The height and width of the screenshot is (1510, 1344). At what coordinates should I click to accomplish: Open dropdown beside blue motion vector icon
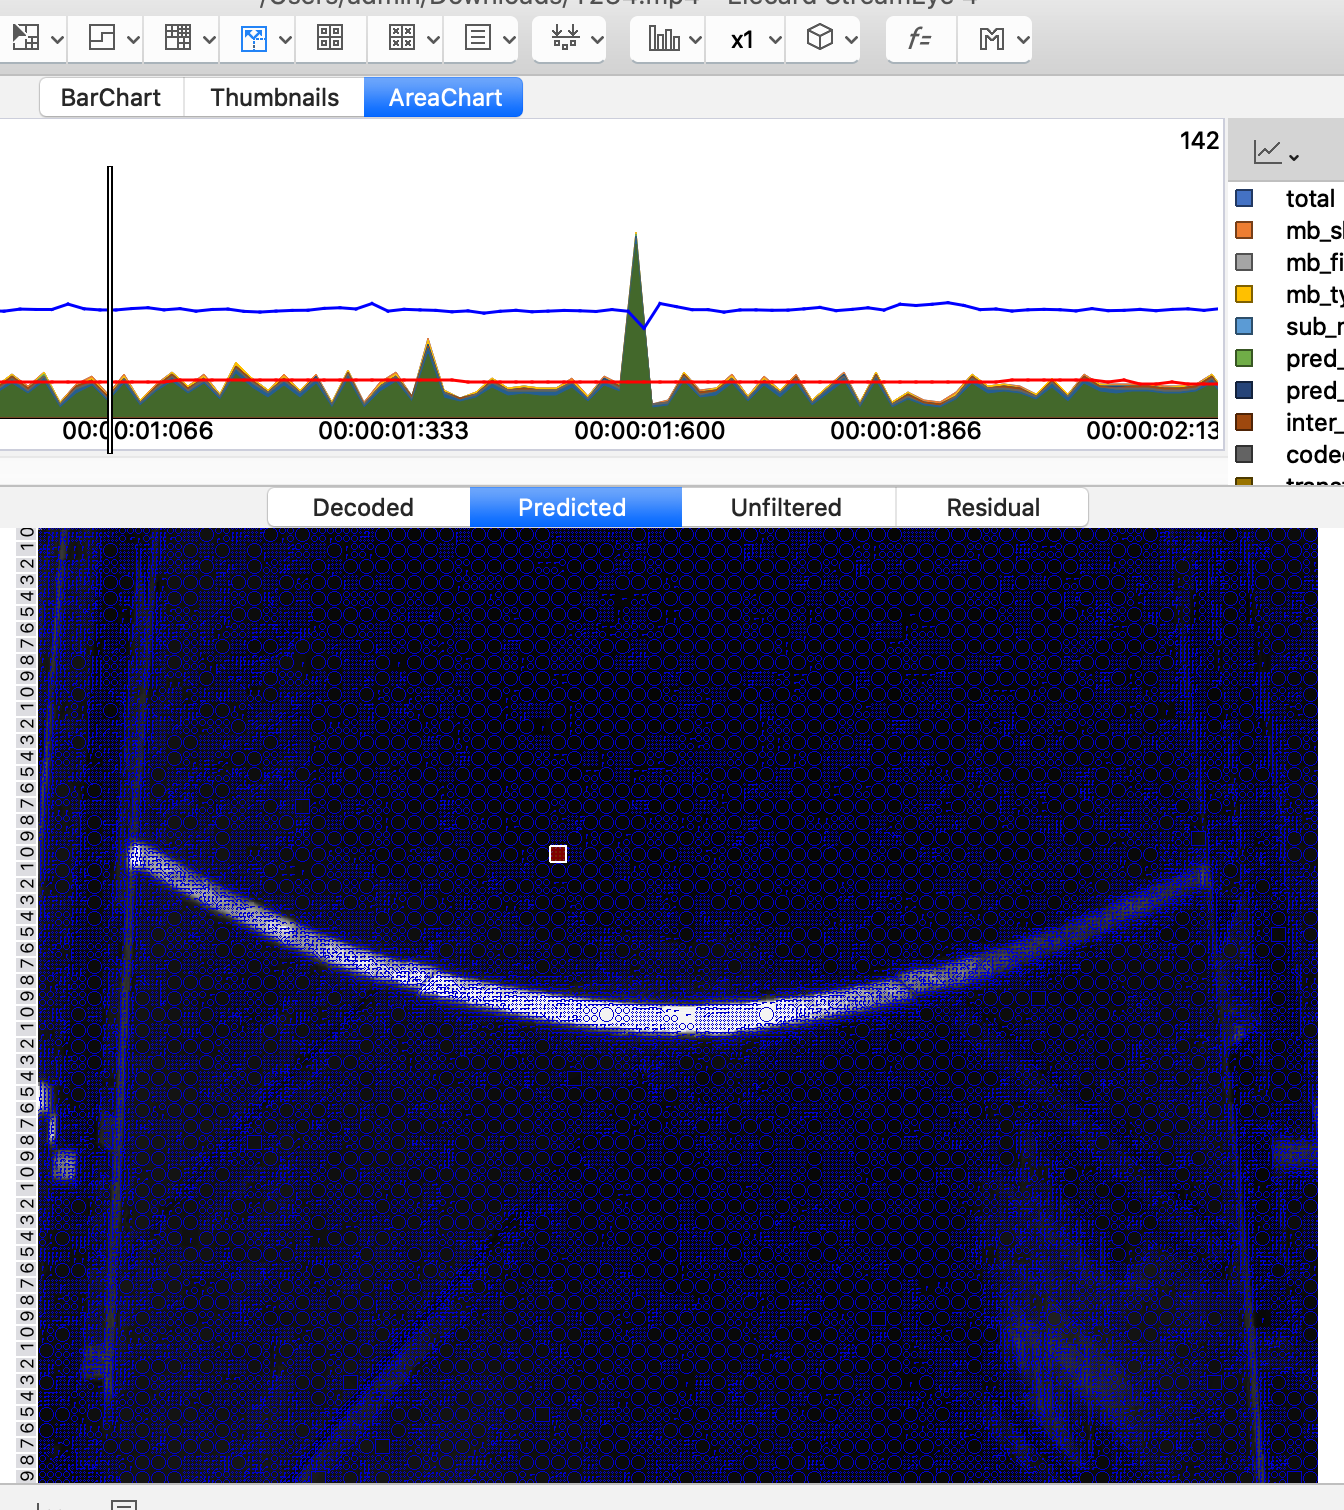tap(285, 40)
